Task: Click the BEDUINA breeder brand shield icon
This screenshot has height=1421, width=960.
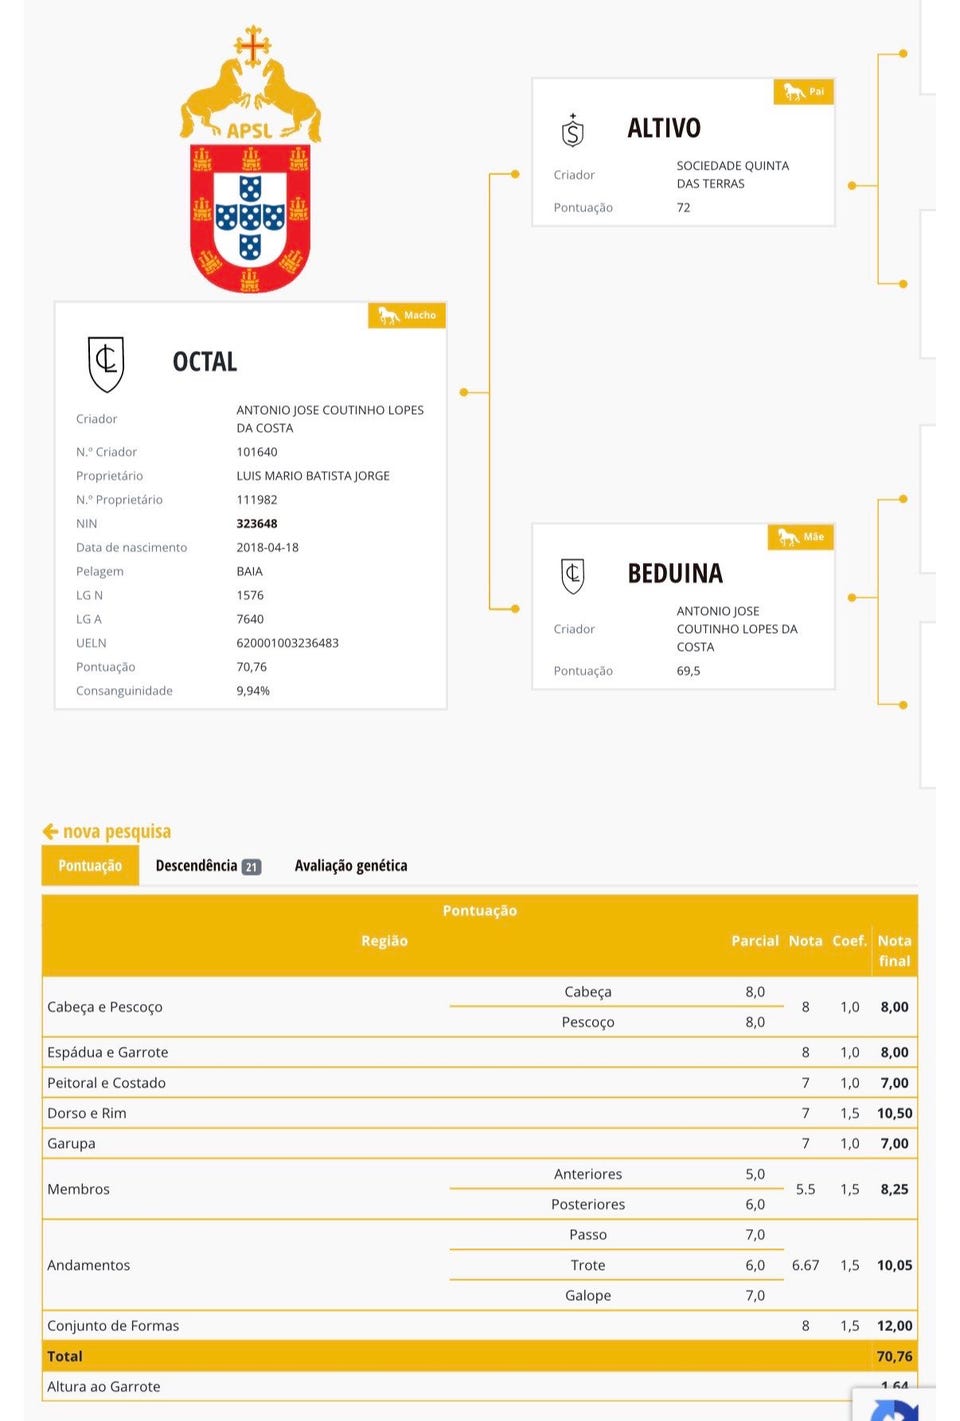Action: pos(573,575)
